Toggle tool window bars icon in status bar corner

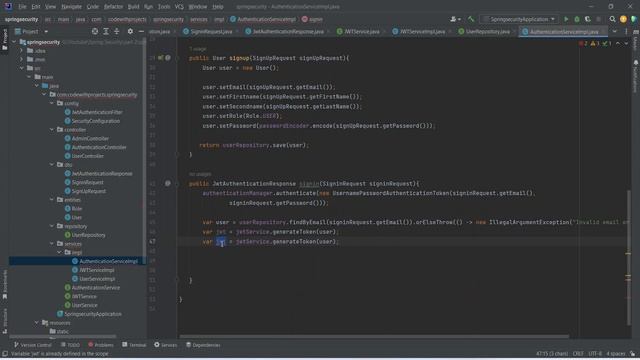[x=4, y=354]
